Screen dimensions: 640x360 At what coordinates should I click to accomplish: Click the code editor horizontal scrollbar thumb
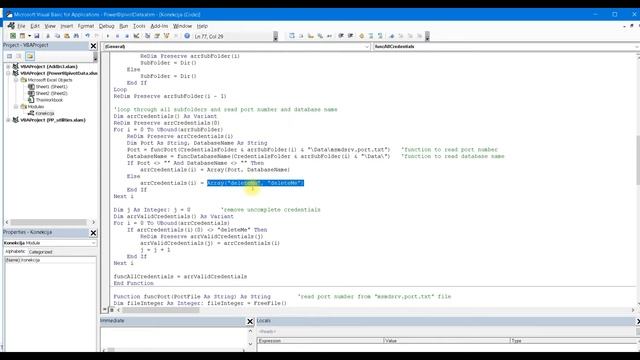161,310
